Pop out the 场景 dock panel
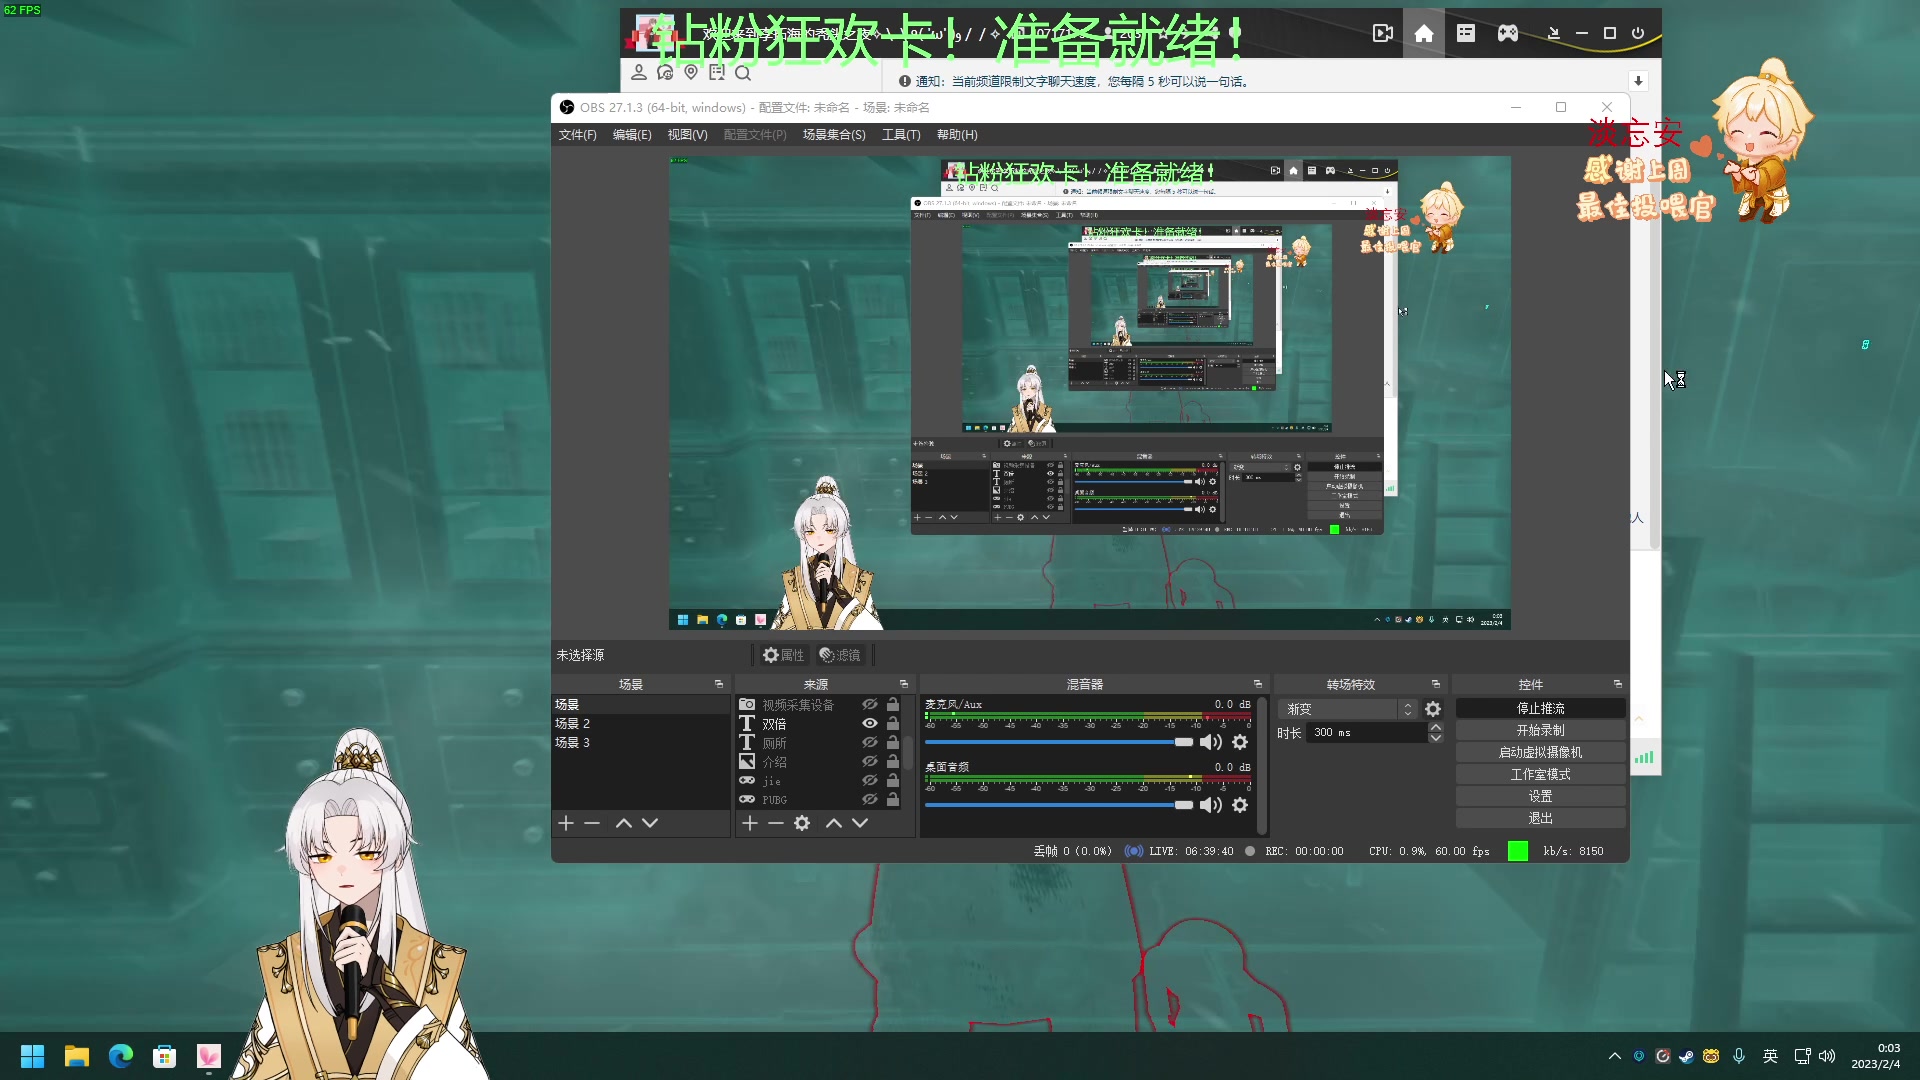The image size is (1920, 1080). point(719,684)
